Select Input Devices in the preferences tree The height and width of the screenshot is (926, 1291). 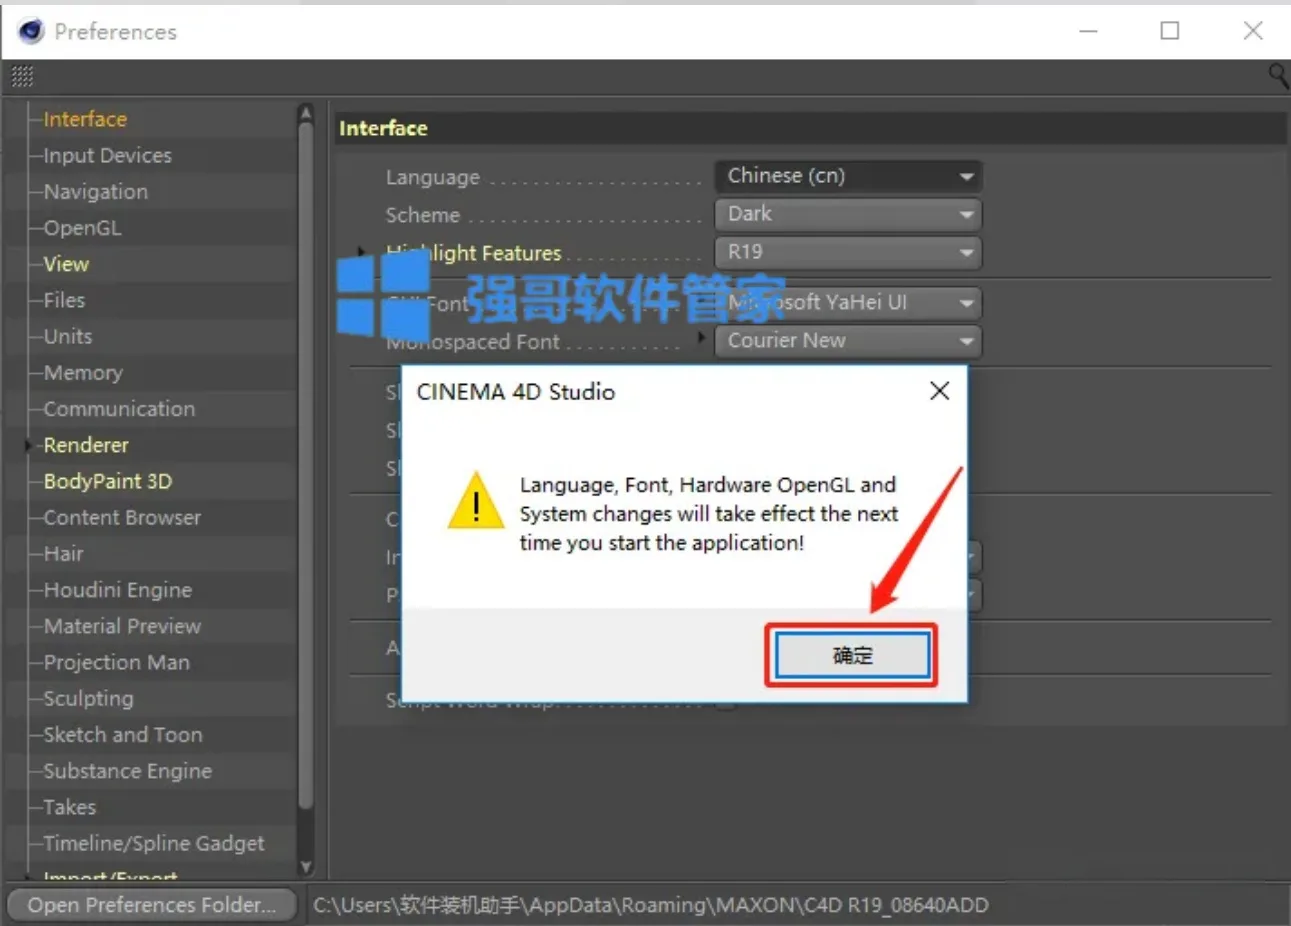(x=107, y=155)
